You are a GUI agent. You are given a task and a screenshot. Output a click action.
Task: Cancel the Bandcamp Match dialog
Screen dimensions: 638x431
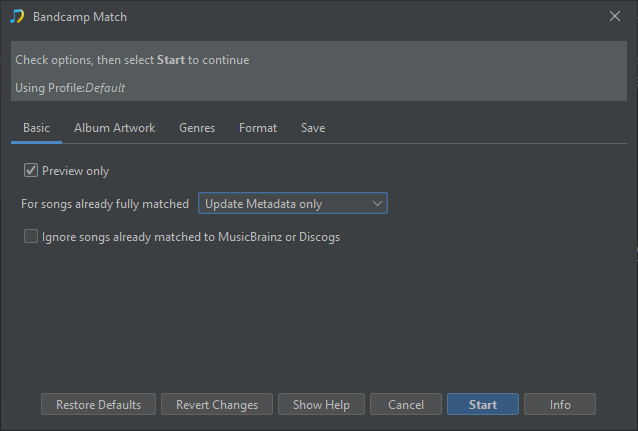(406, 404)
